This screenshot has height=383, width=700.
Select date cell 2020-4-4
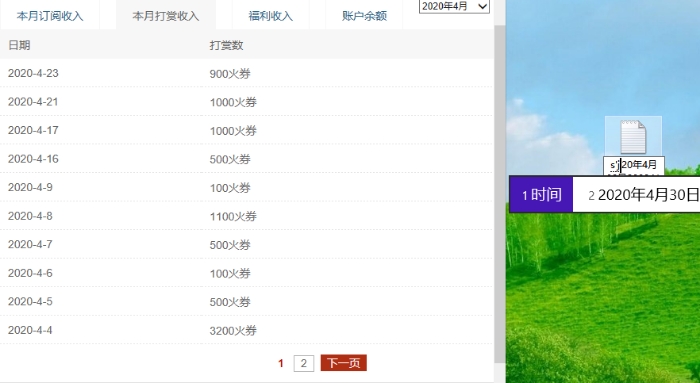click(30, 330)
